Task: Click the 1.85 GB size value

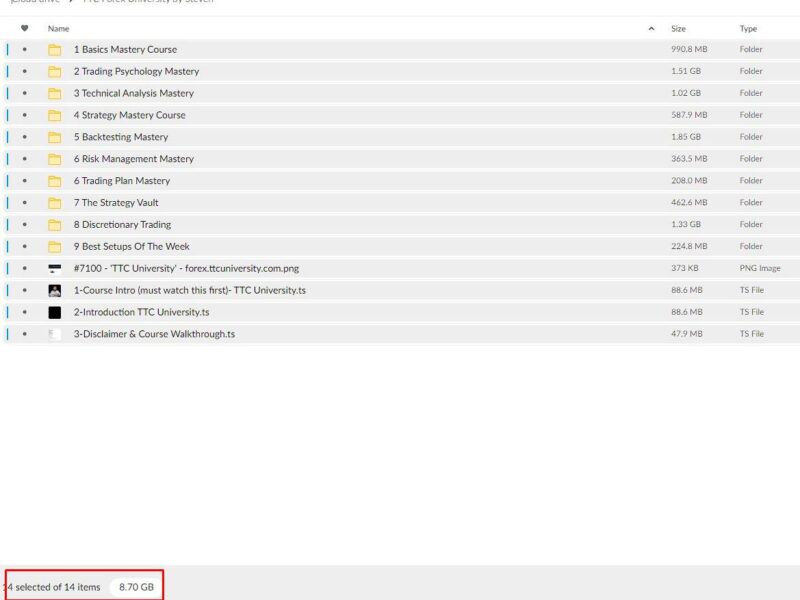Action: point(686,137)
